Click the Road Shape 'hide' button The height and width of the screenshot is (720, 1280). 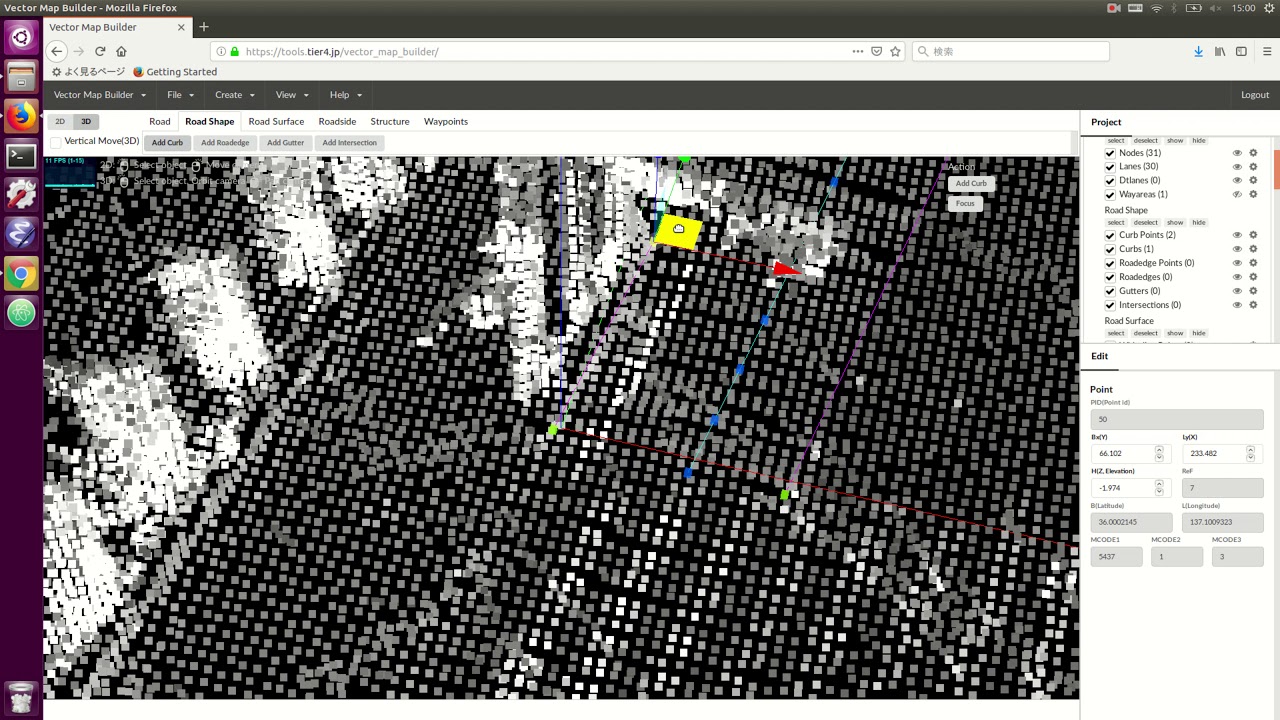click(1199, 223)
